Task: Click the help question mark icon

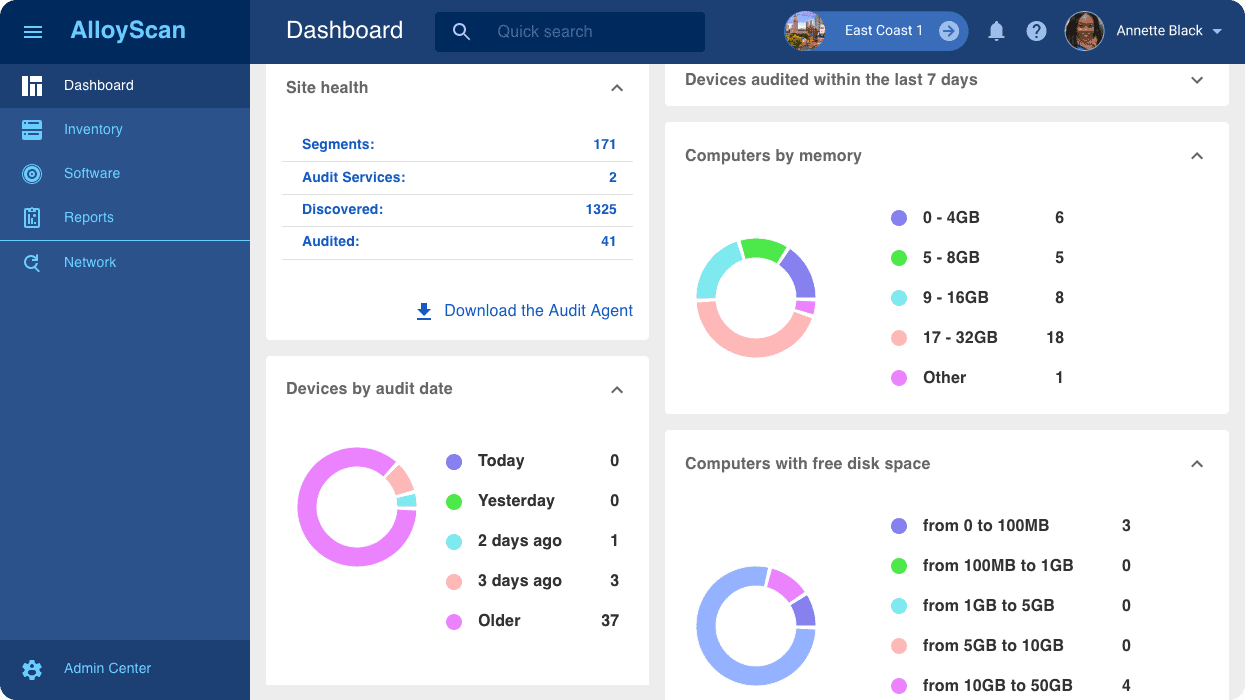Action: click(1036, 31)
